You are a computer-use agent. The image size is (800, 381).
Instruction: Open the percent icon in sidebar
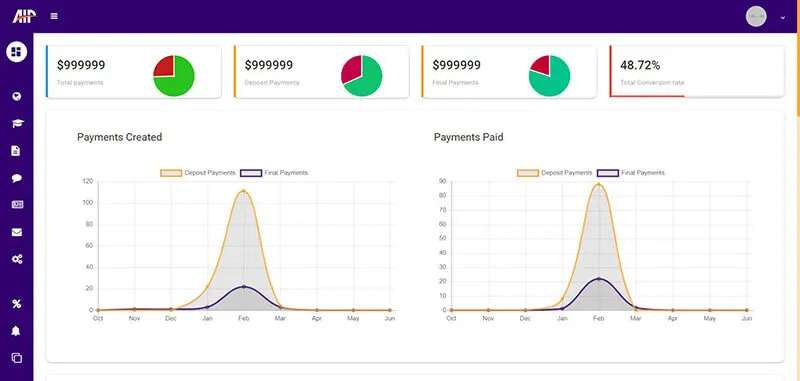point(16,304)
